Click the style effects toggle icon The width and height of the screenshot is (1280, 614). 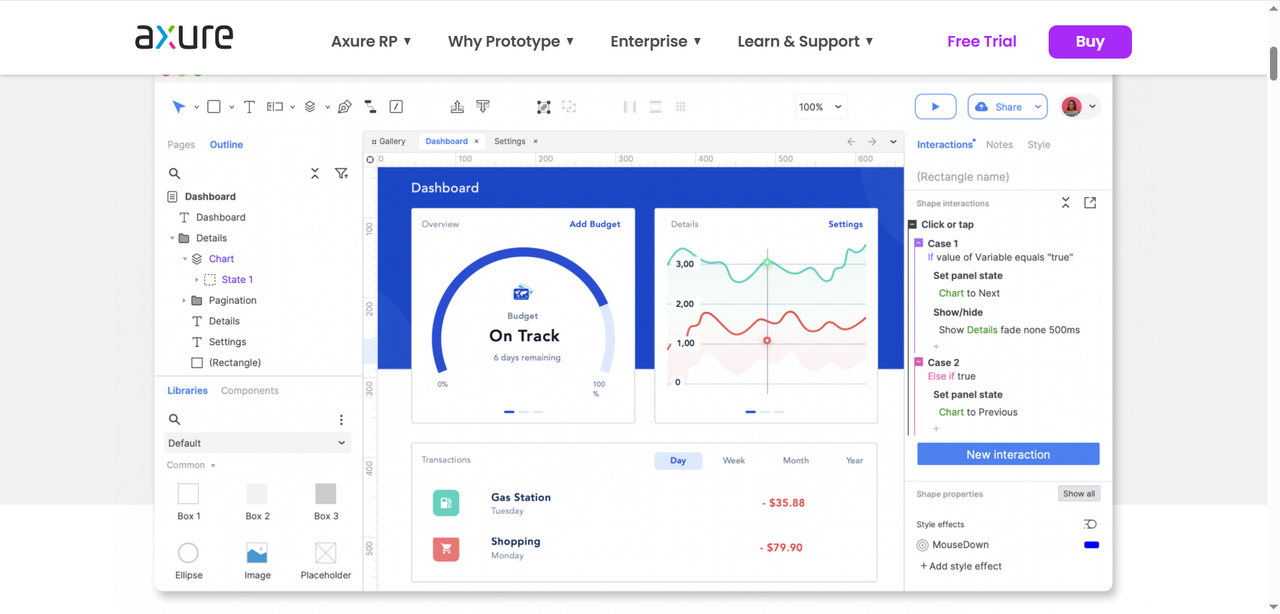pyautogui.click(x=1090, y=524)
